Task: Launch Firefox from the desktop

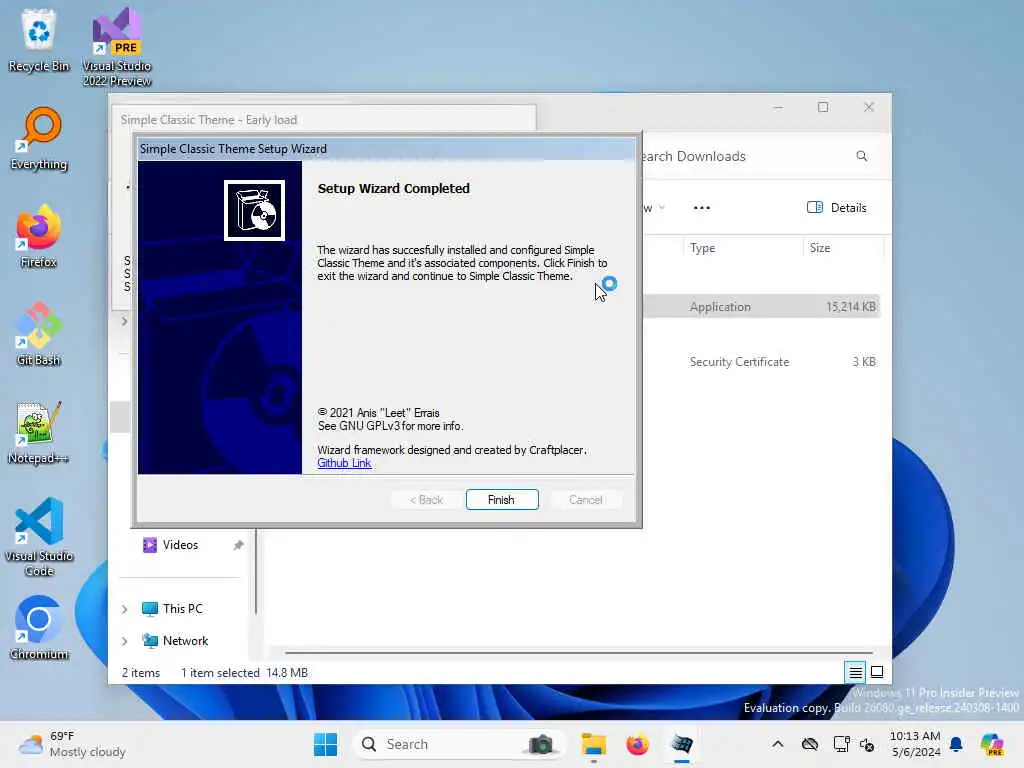Action: pos(39,236)
